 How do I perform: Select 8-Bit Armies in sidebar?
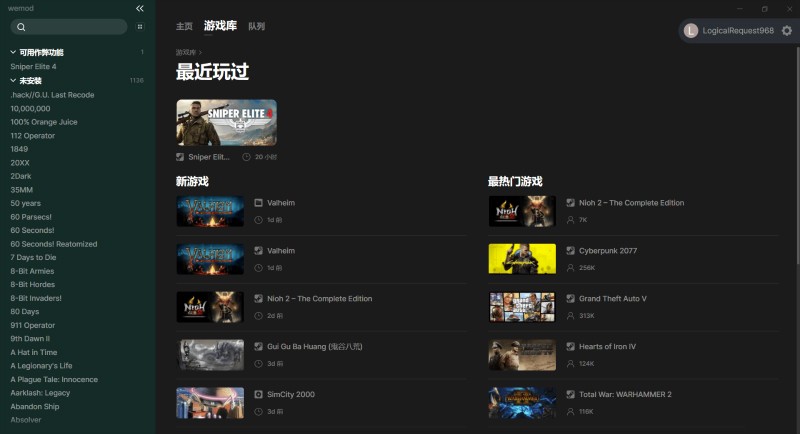pyautogui.click(x=32, y=271)
